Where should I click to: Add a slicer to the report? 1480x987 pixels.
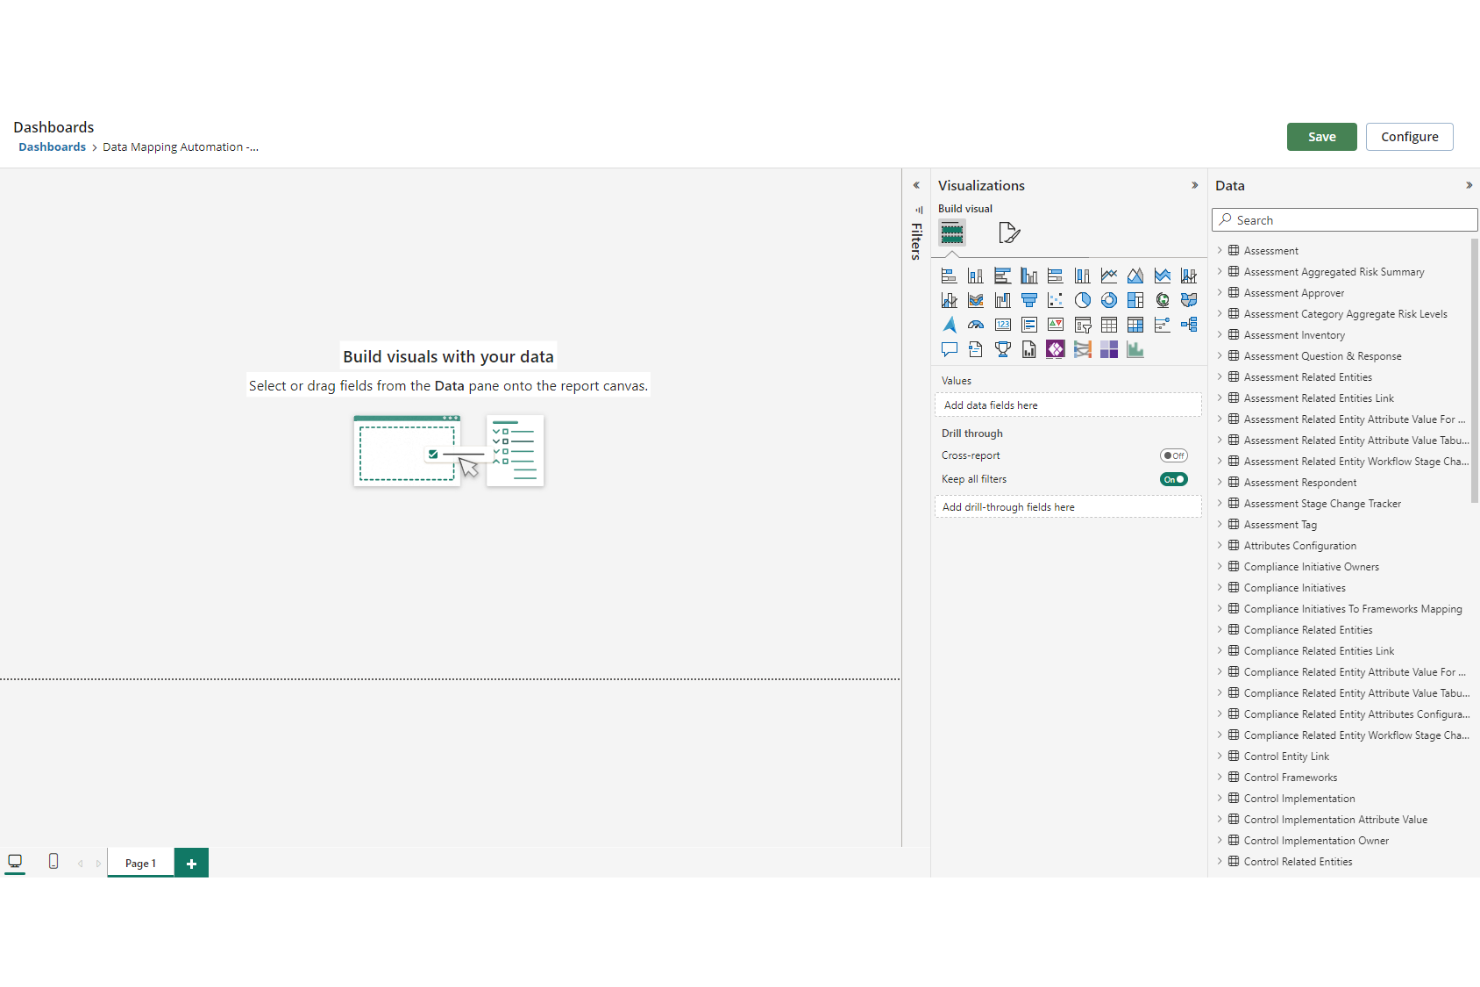coord(1082,324)
